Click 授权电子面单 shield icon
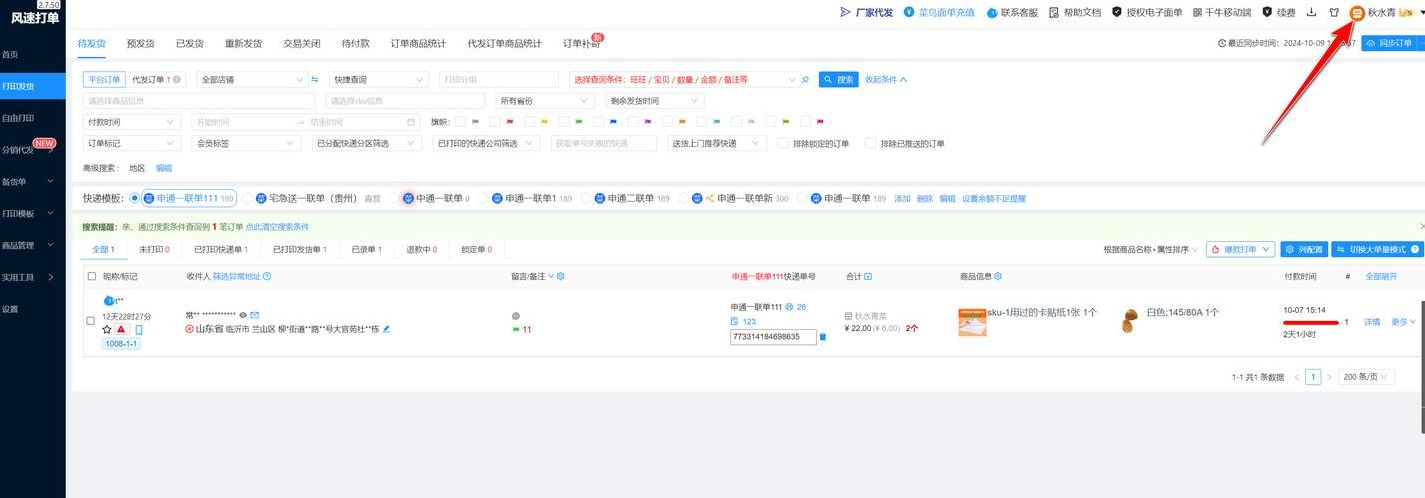The width and height of the screenshot is (1425, 498). point(1117,12)
